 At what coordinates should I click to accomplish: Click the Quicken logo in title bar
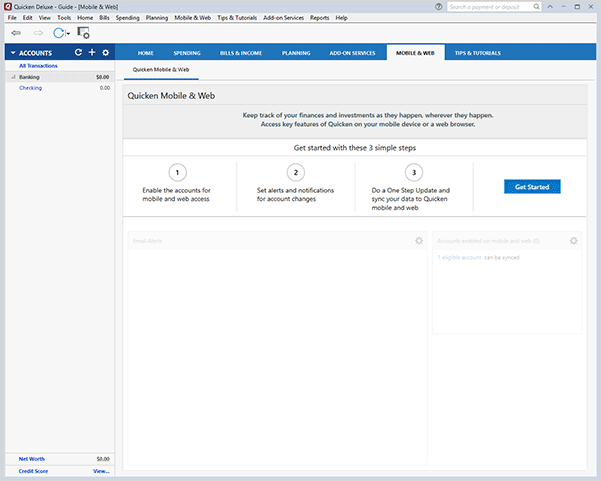click(8, 7)
